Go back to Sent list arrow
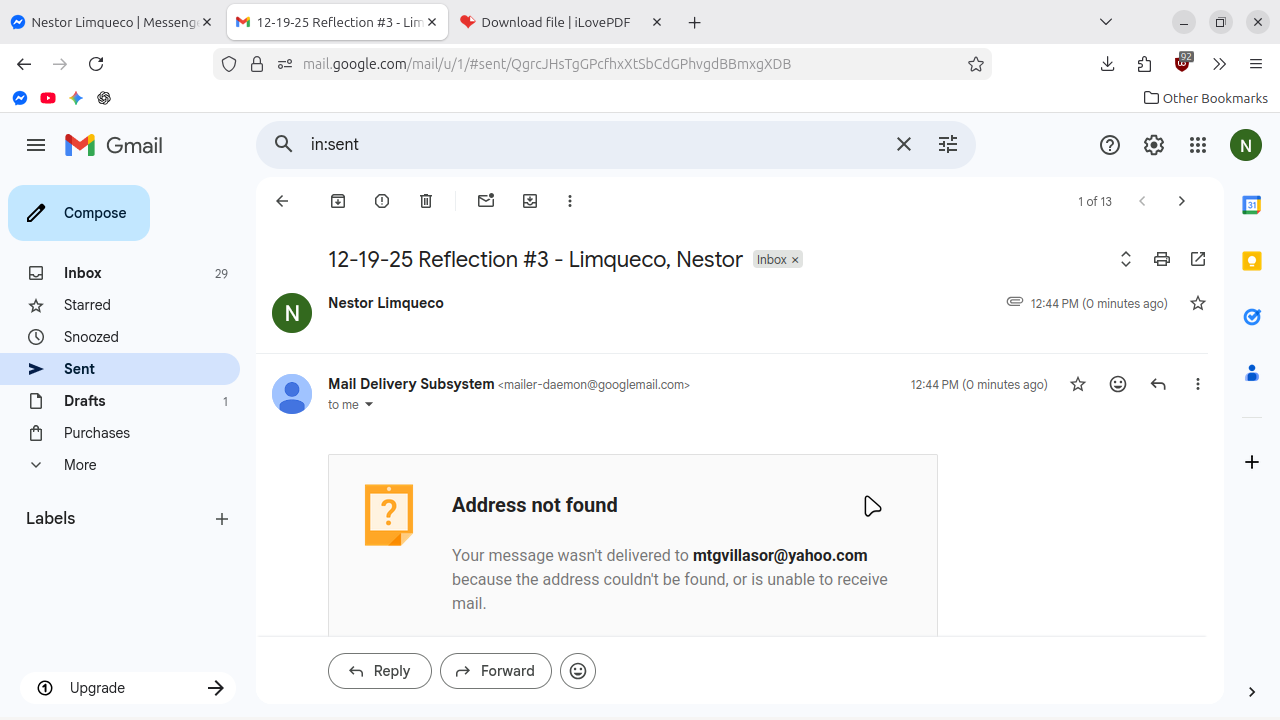Image resolution: width=1280 pixels, height=720 pixels. [282, 201]
